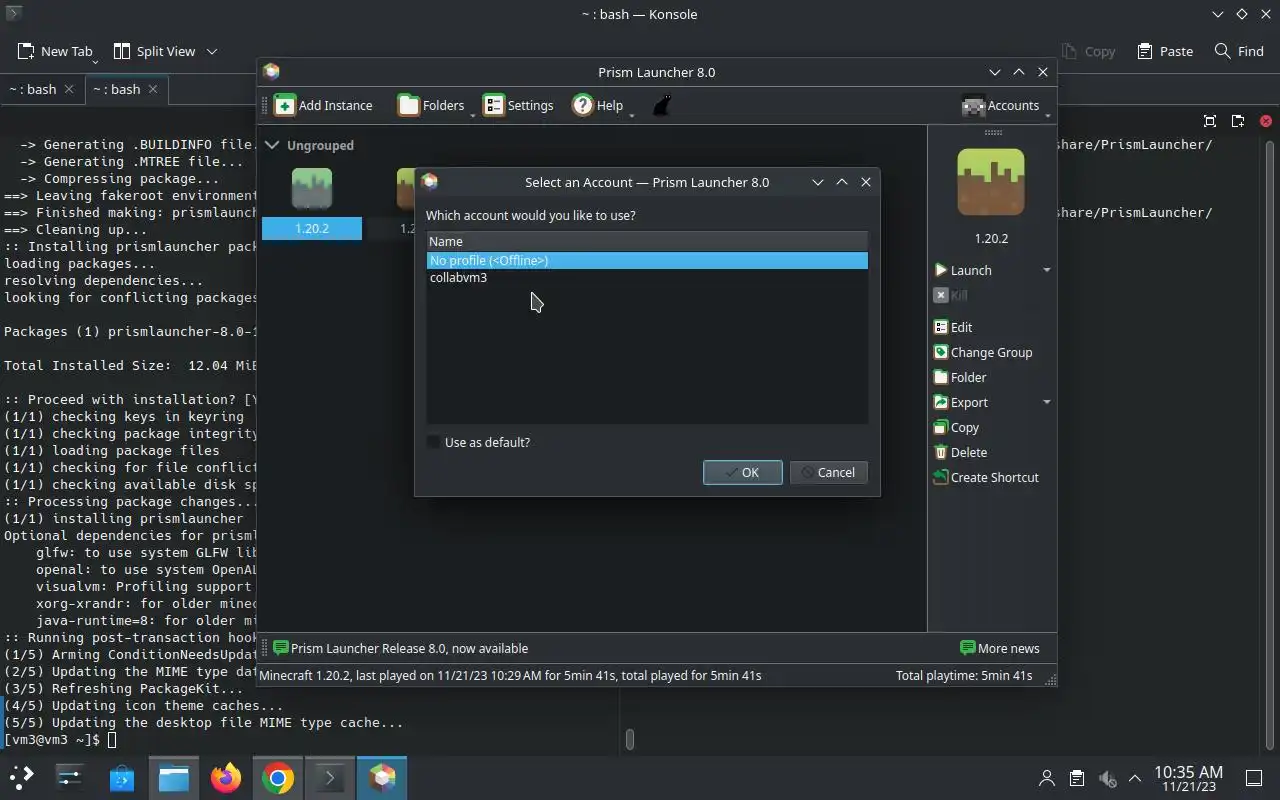Image resolution: width=1280 pixels, height=800 pixels.
Task: Open the More news button
Action: (1000, 648)
